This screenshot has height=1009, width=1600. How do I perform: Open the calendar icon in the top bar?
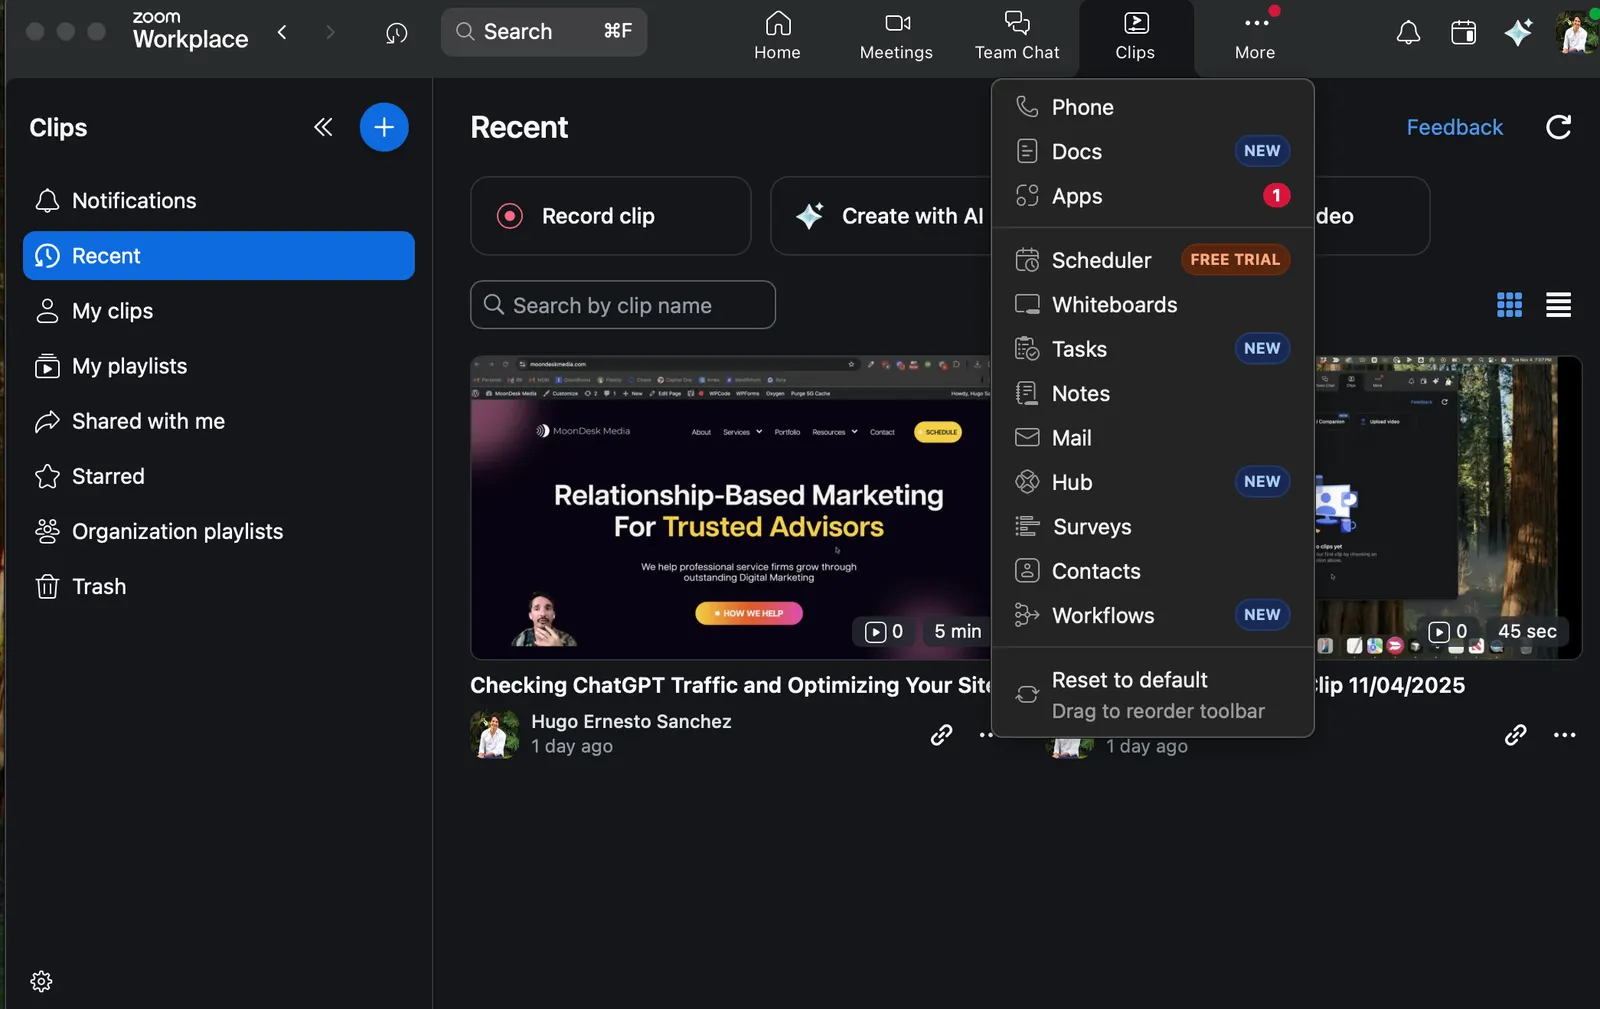[x=1463, y=33]
